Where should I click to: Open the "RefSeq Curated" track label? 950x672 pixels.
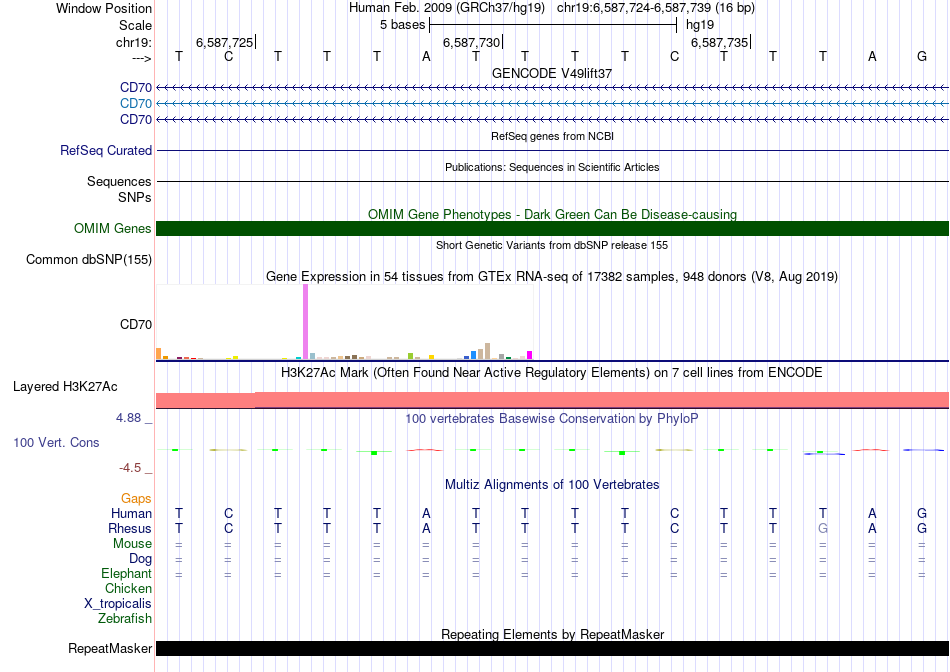tap(106, 150)
